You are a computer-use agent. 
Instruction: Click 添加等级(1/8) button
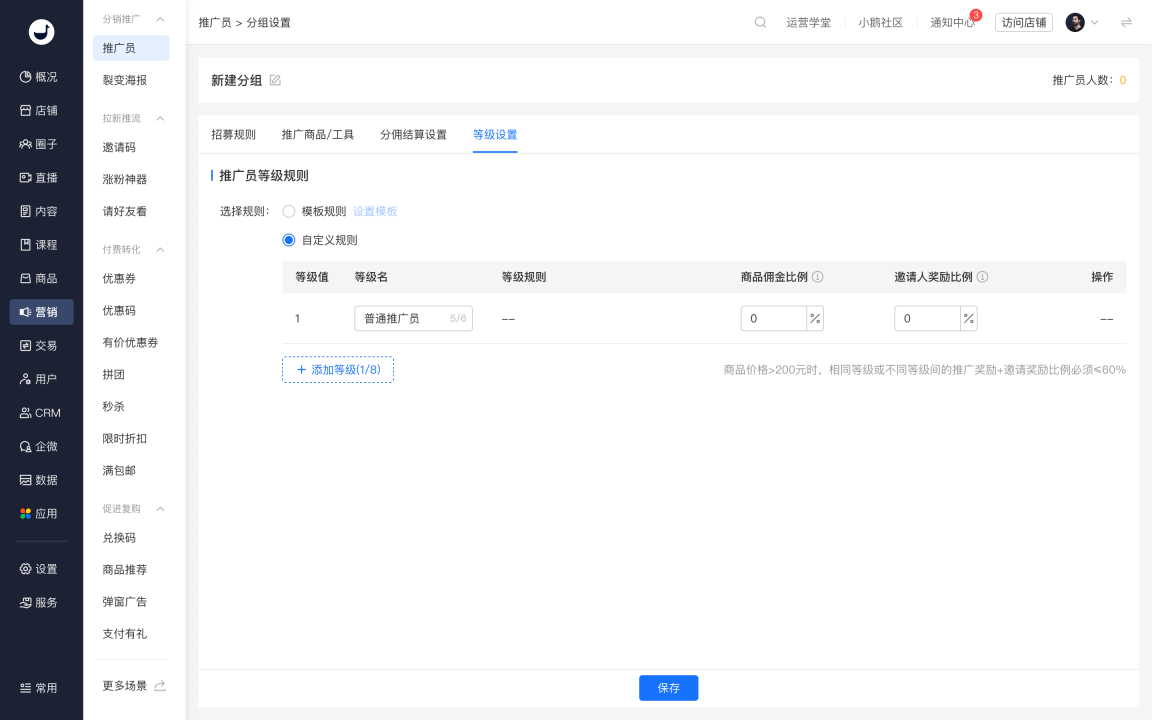point(338,370)
